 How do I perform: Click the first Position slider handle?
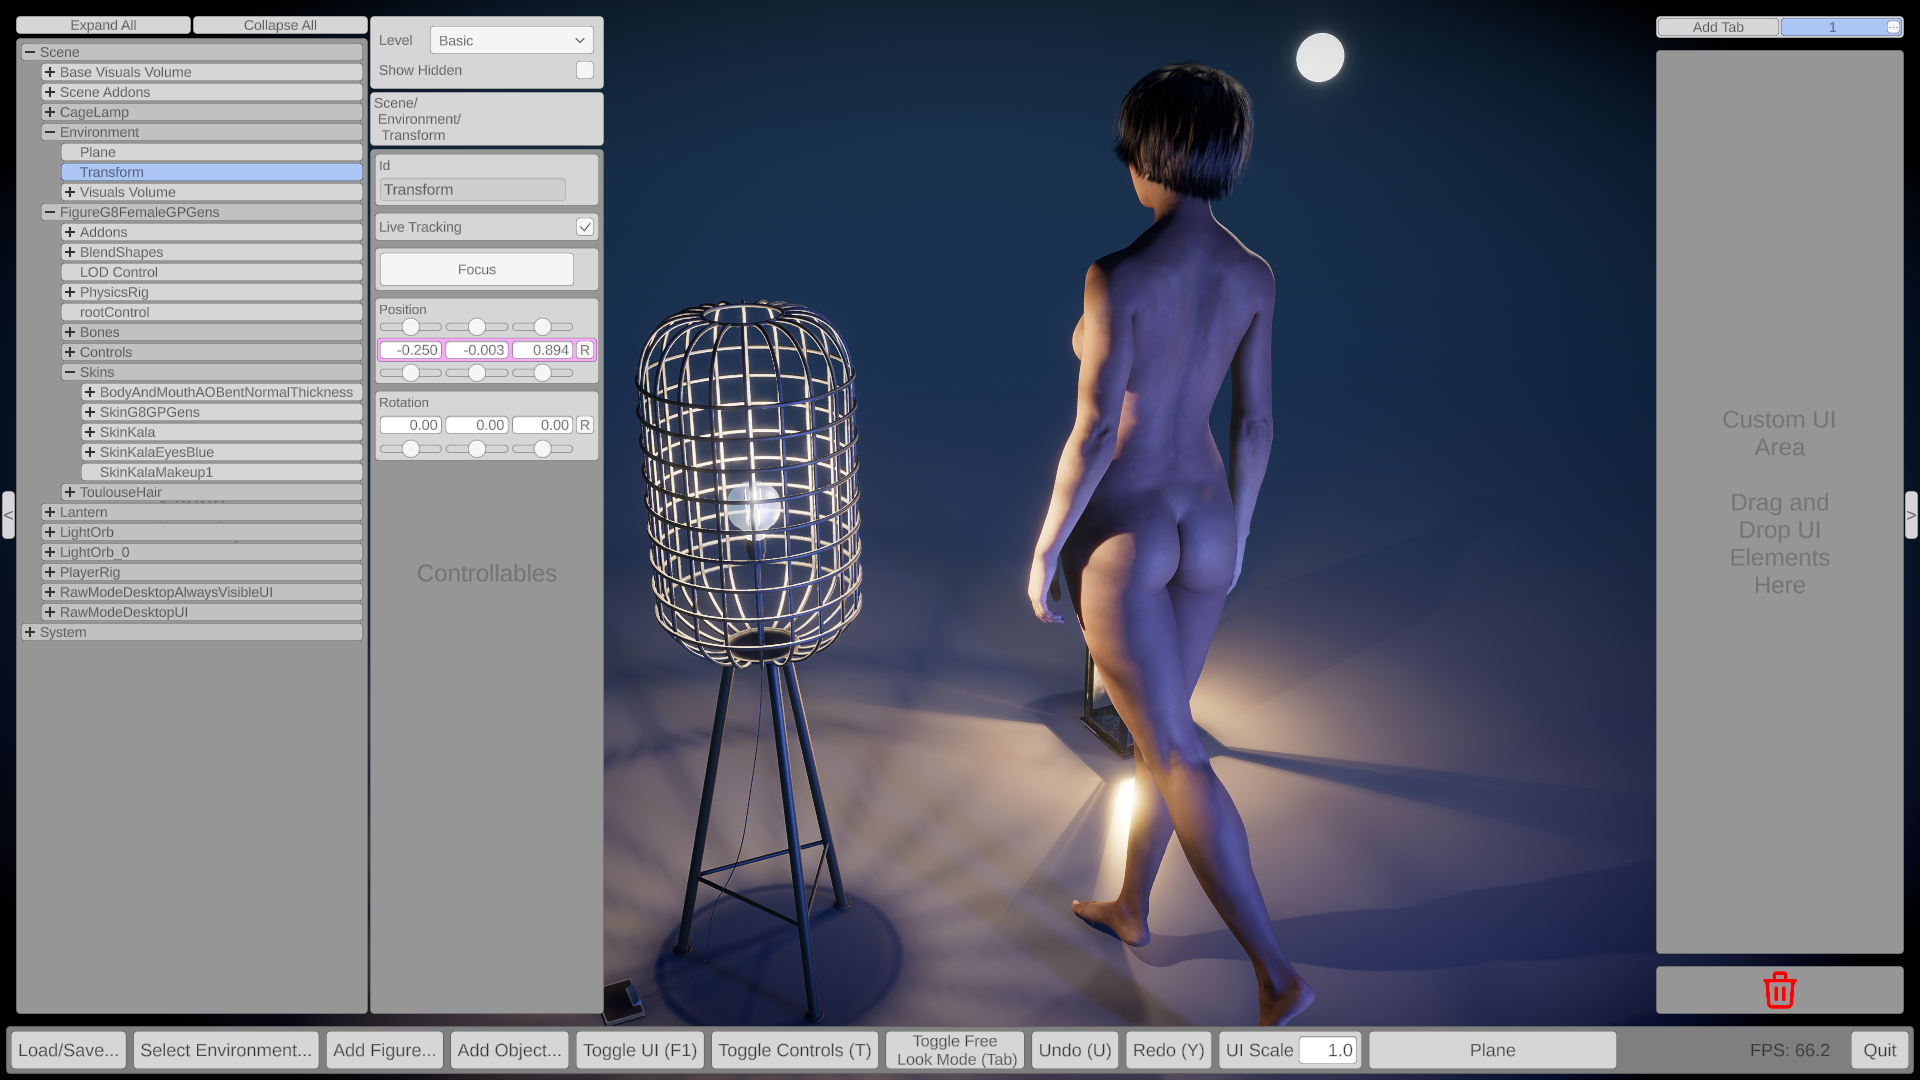coord(411,327)
